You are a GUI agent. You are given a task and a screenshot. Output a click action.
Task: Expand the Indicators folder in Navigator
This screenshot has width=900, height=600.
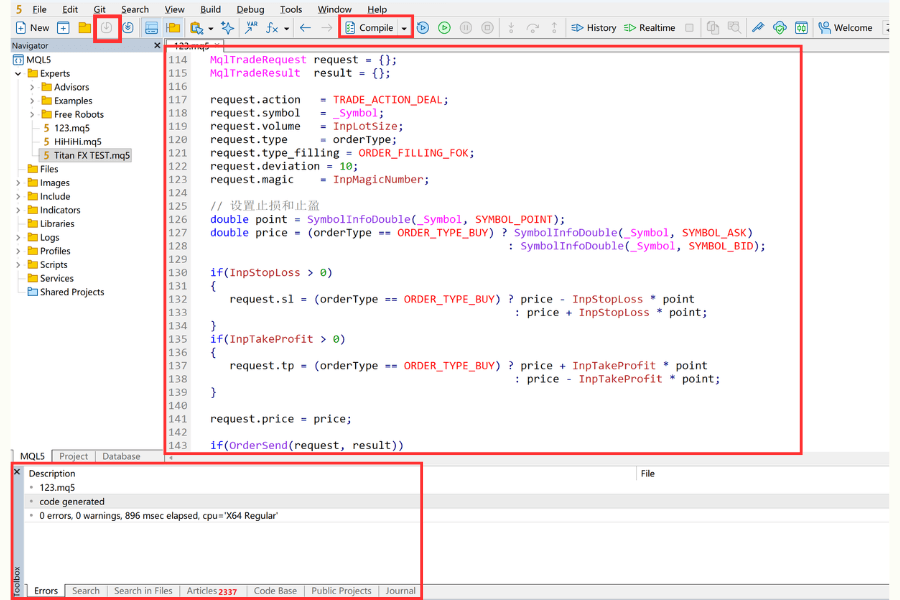(18, 210)
